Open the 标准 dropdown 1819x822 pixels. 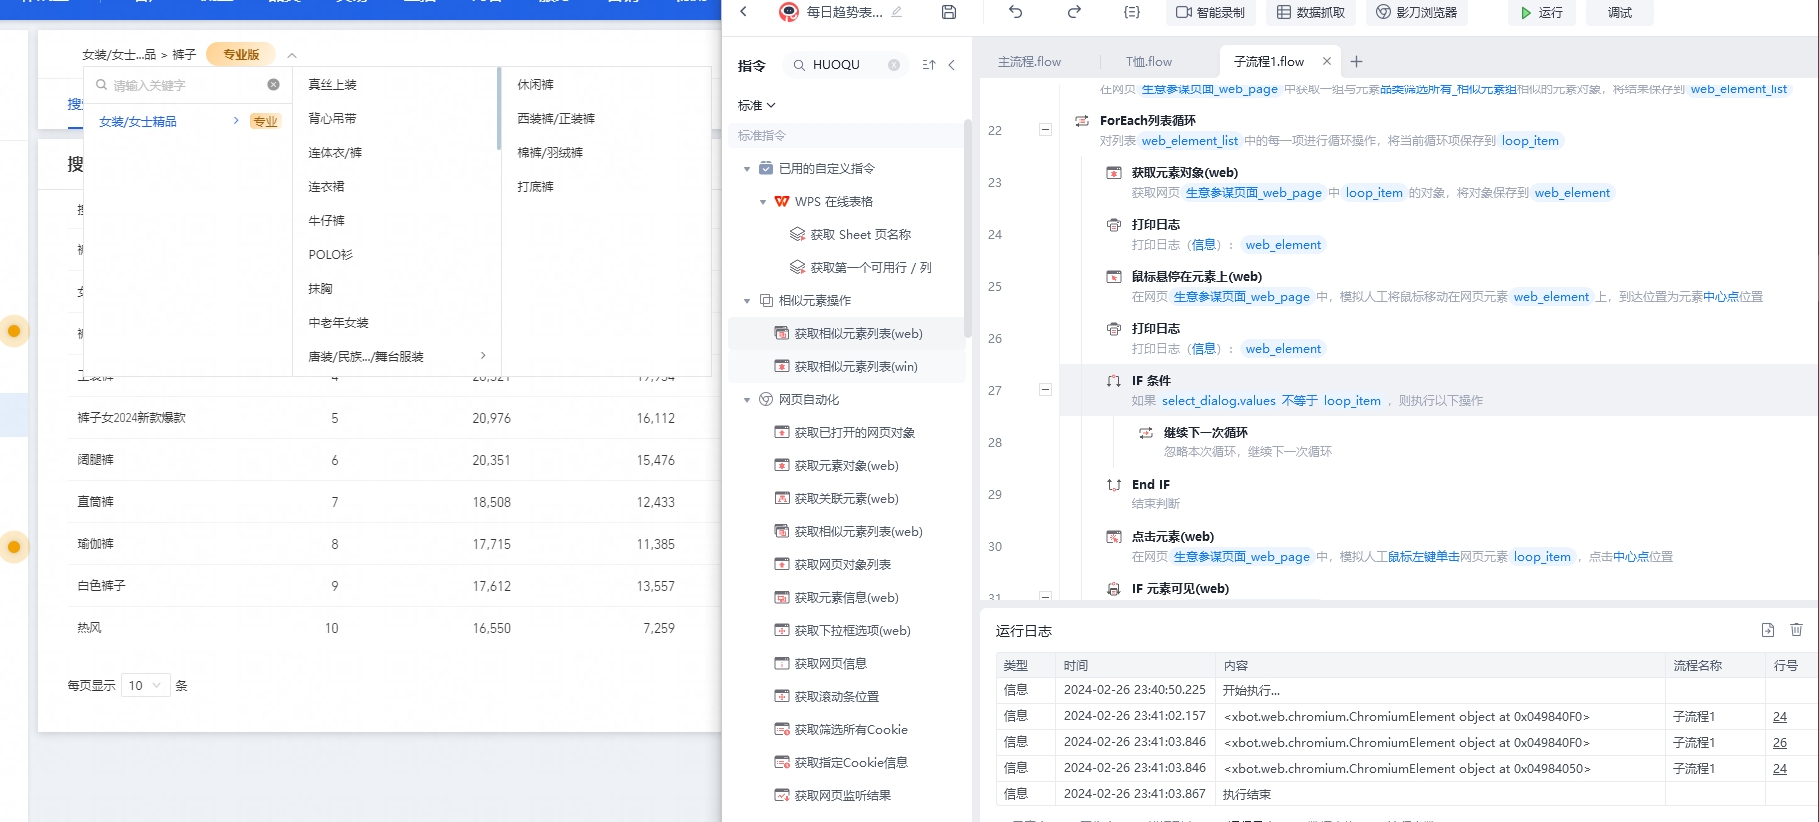tap(757, 105)
